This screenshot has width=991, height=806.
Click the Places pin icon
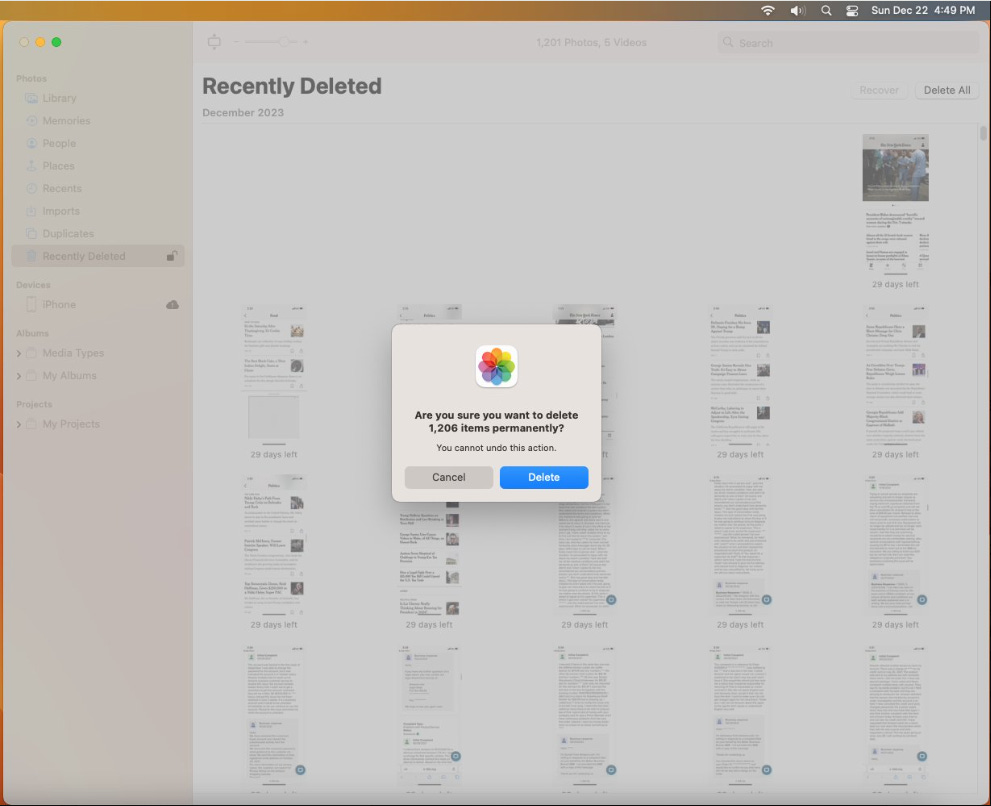coord(31,166)
